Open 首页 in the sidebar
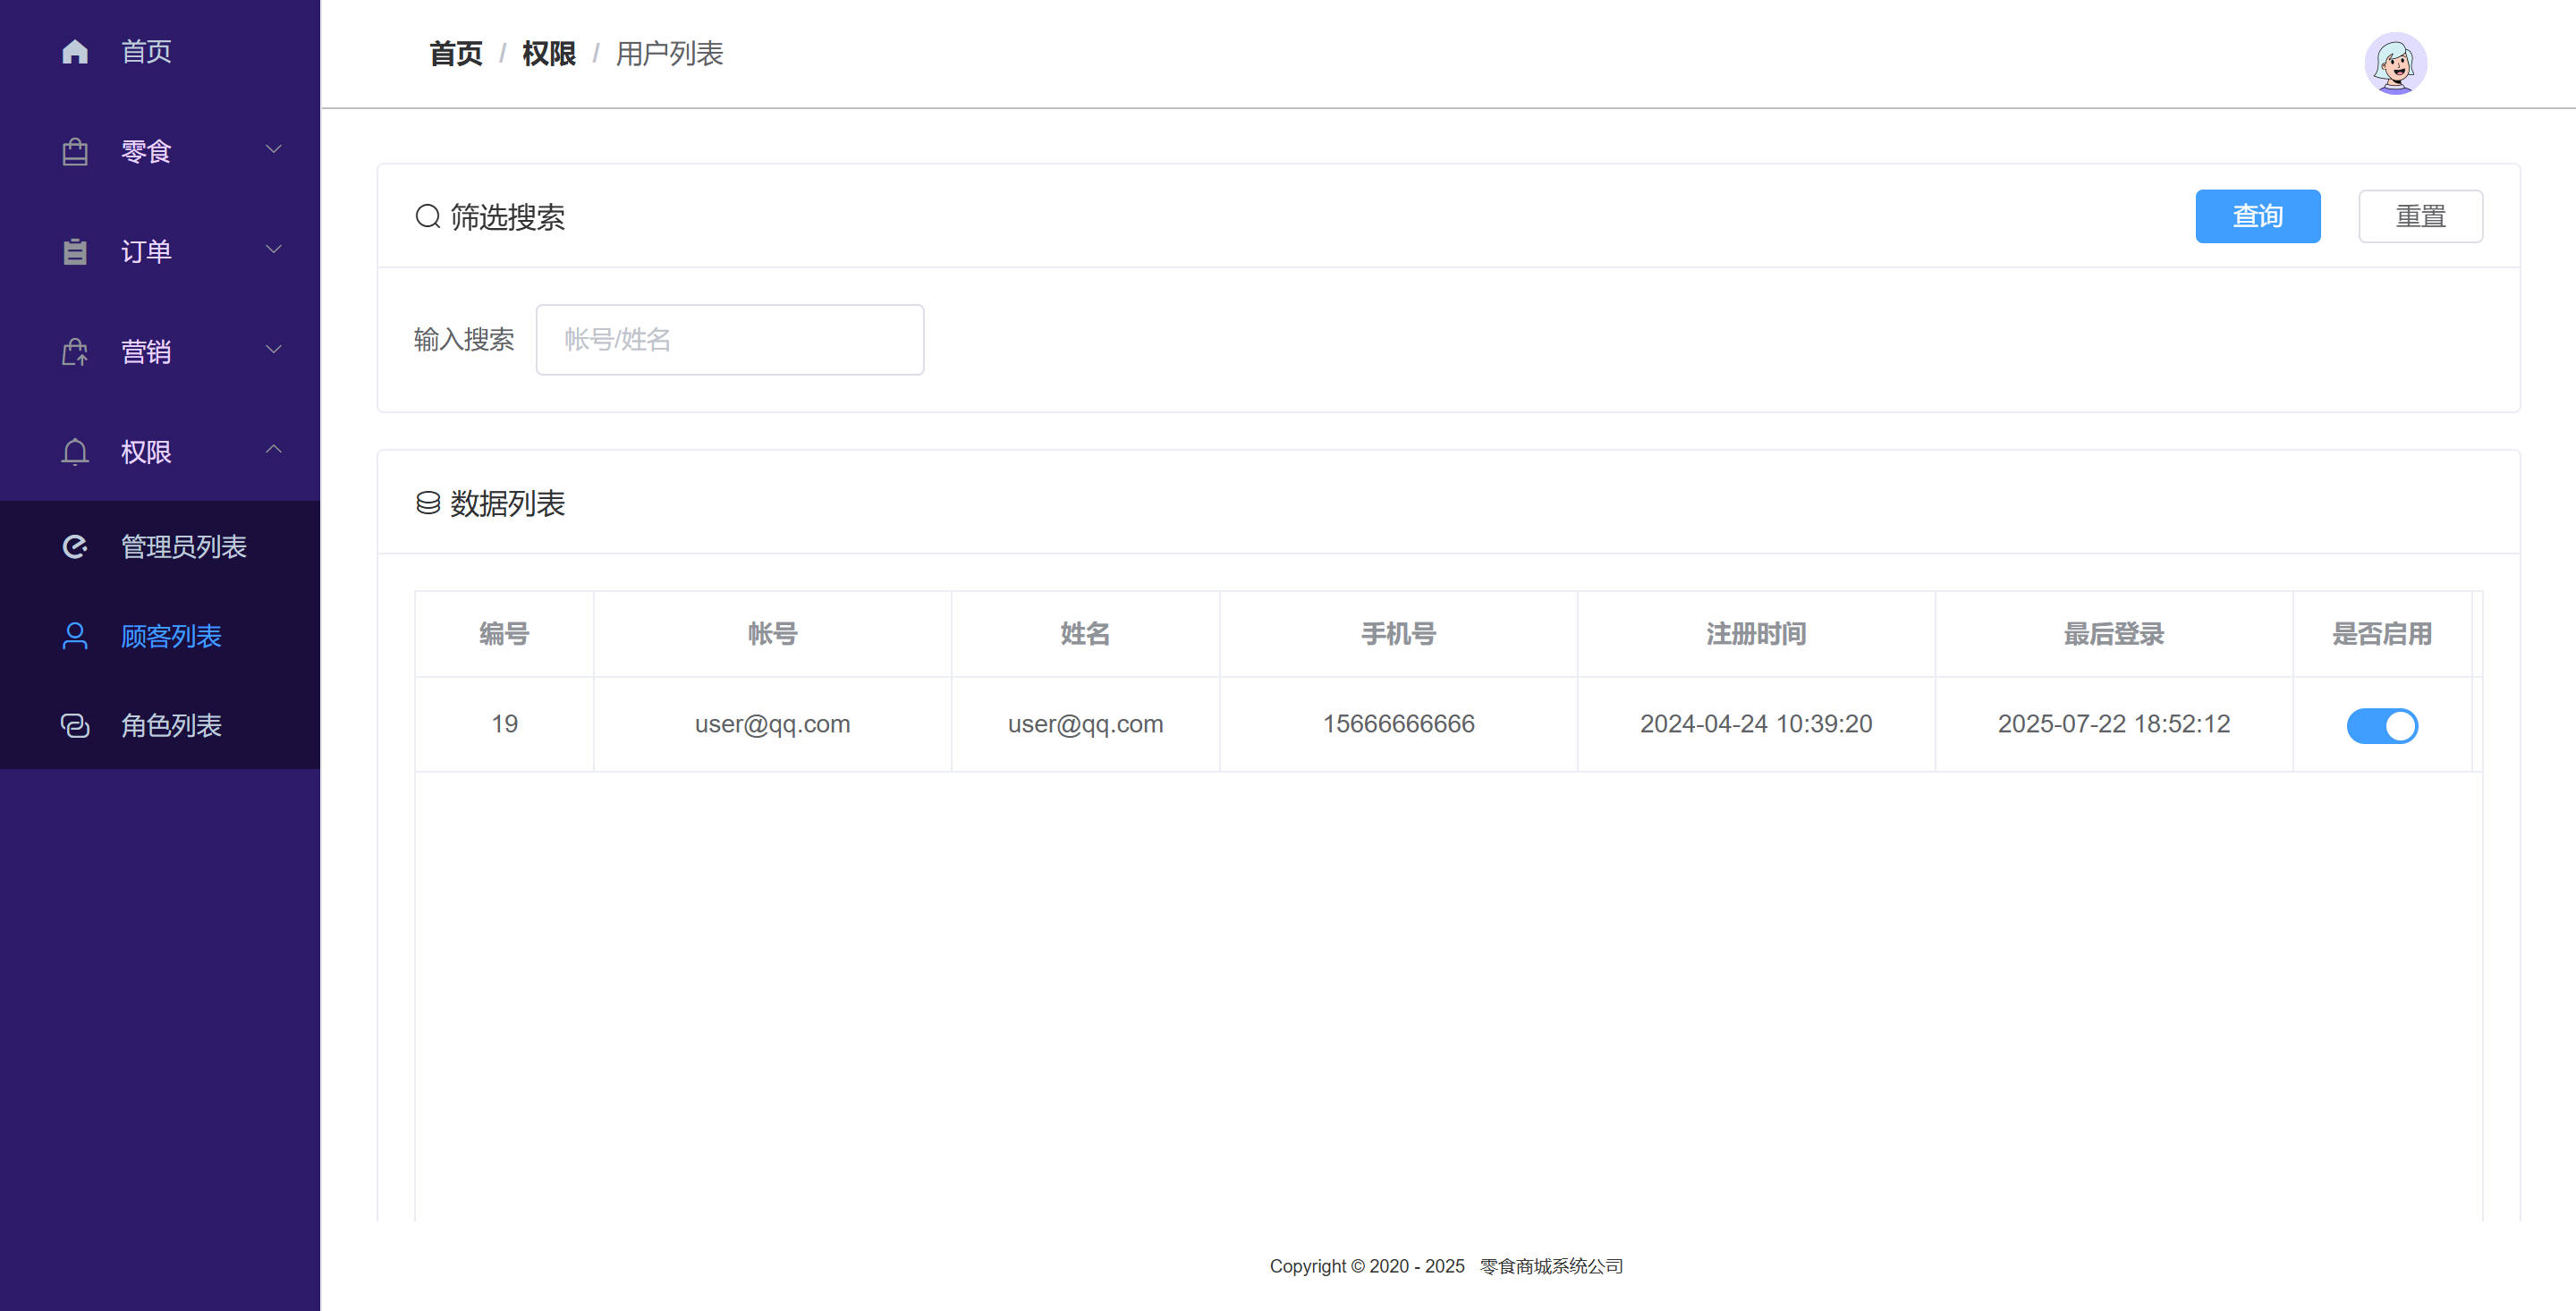 [x=160, y=51]
